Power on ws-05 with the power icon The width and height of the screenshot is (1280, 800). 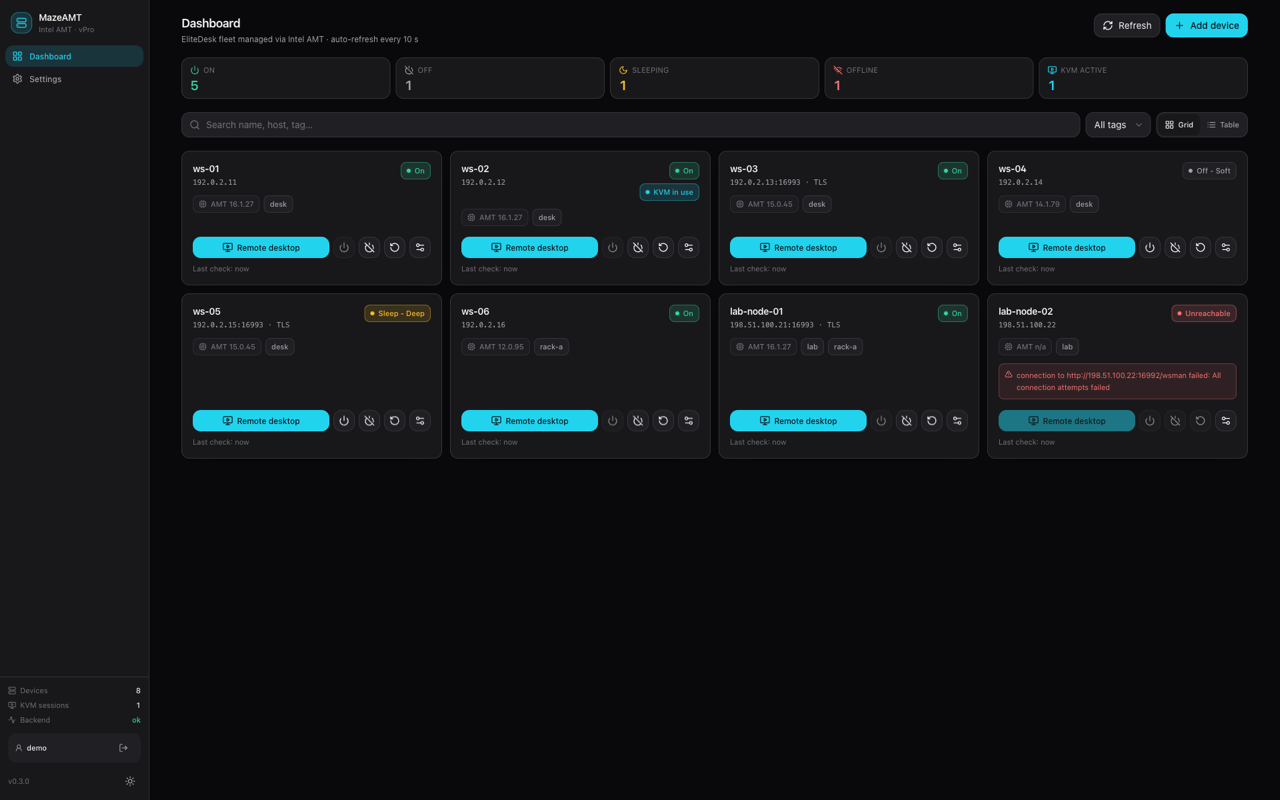(344, 421)
